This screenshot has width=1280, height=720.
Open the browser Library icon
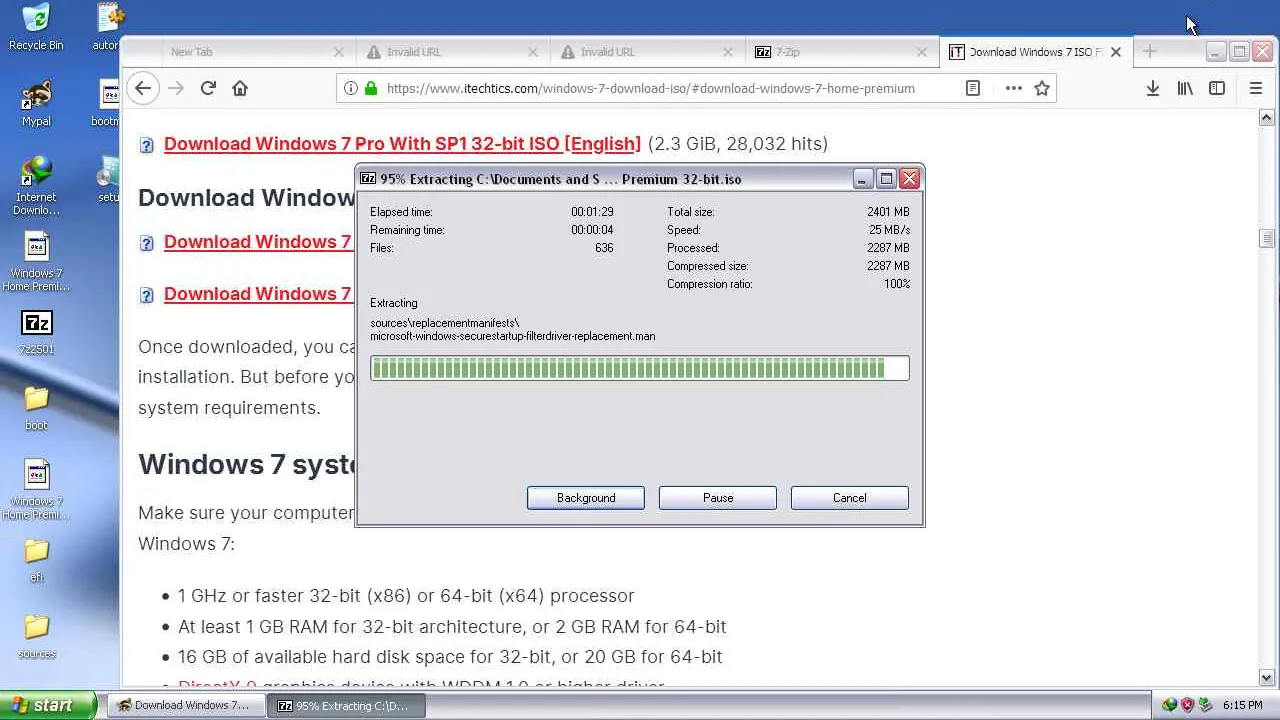click(1185, 88)
